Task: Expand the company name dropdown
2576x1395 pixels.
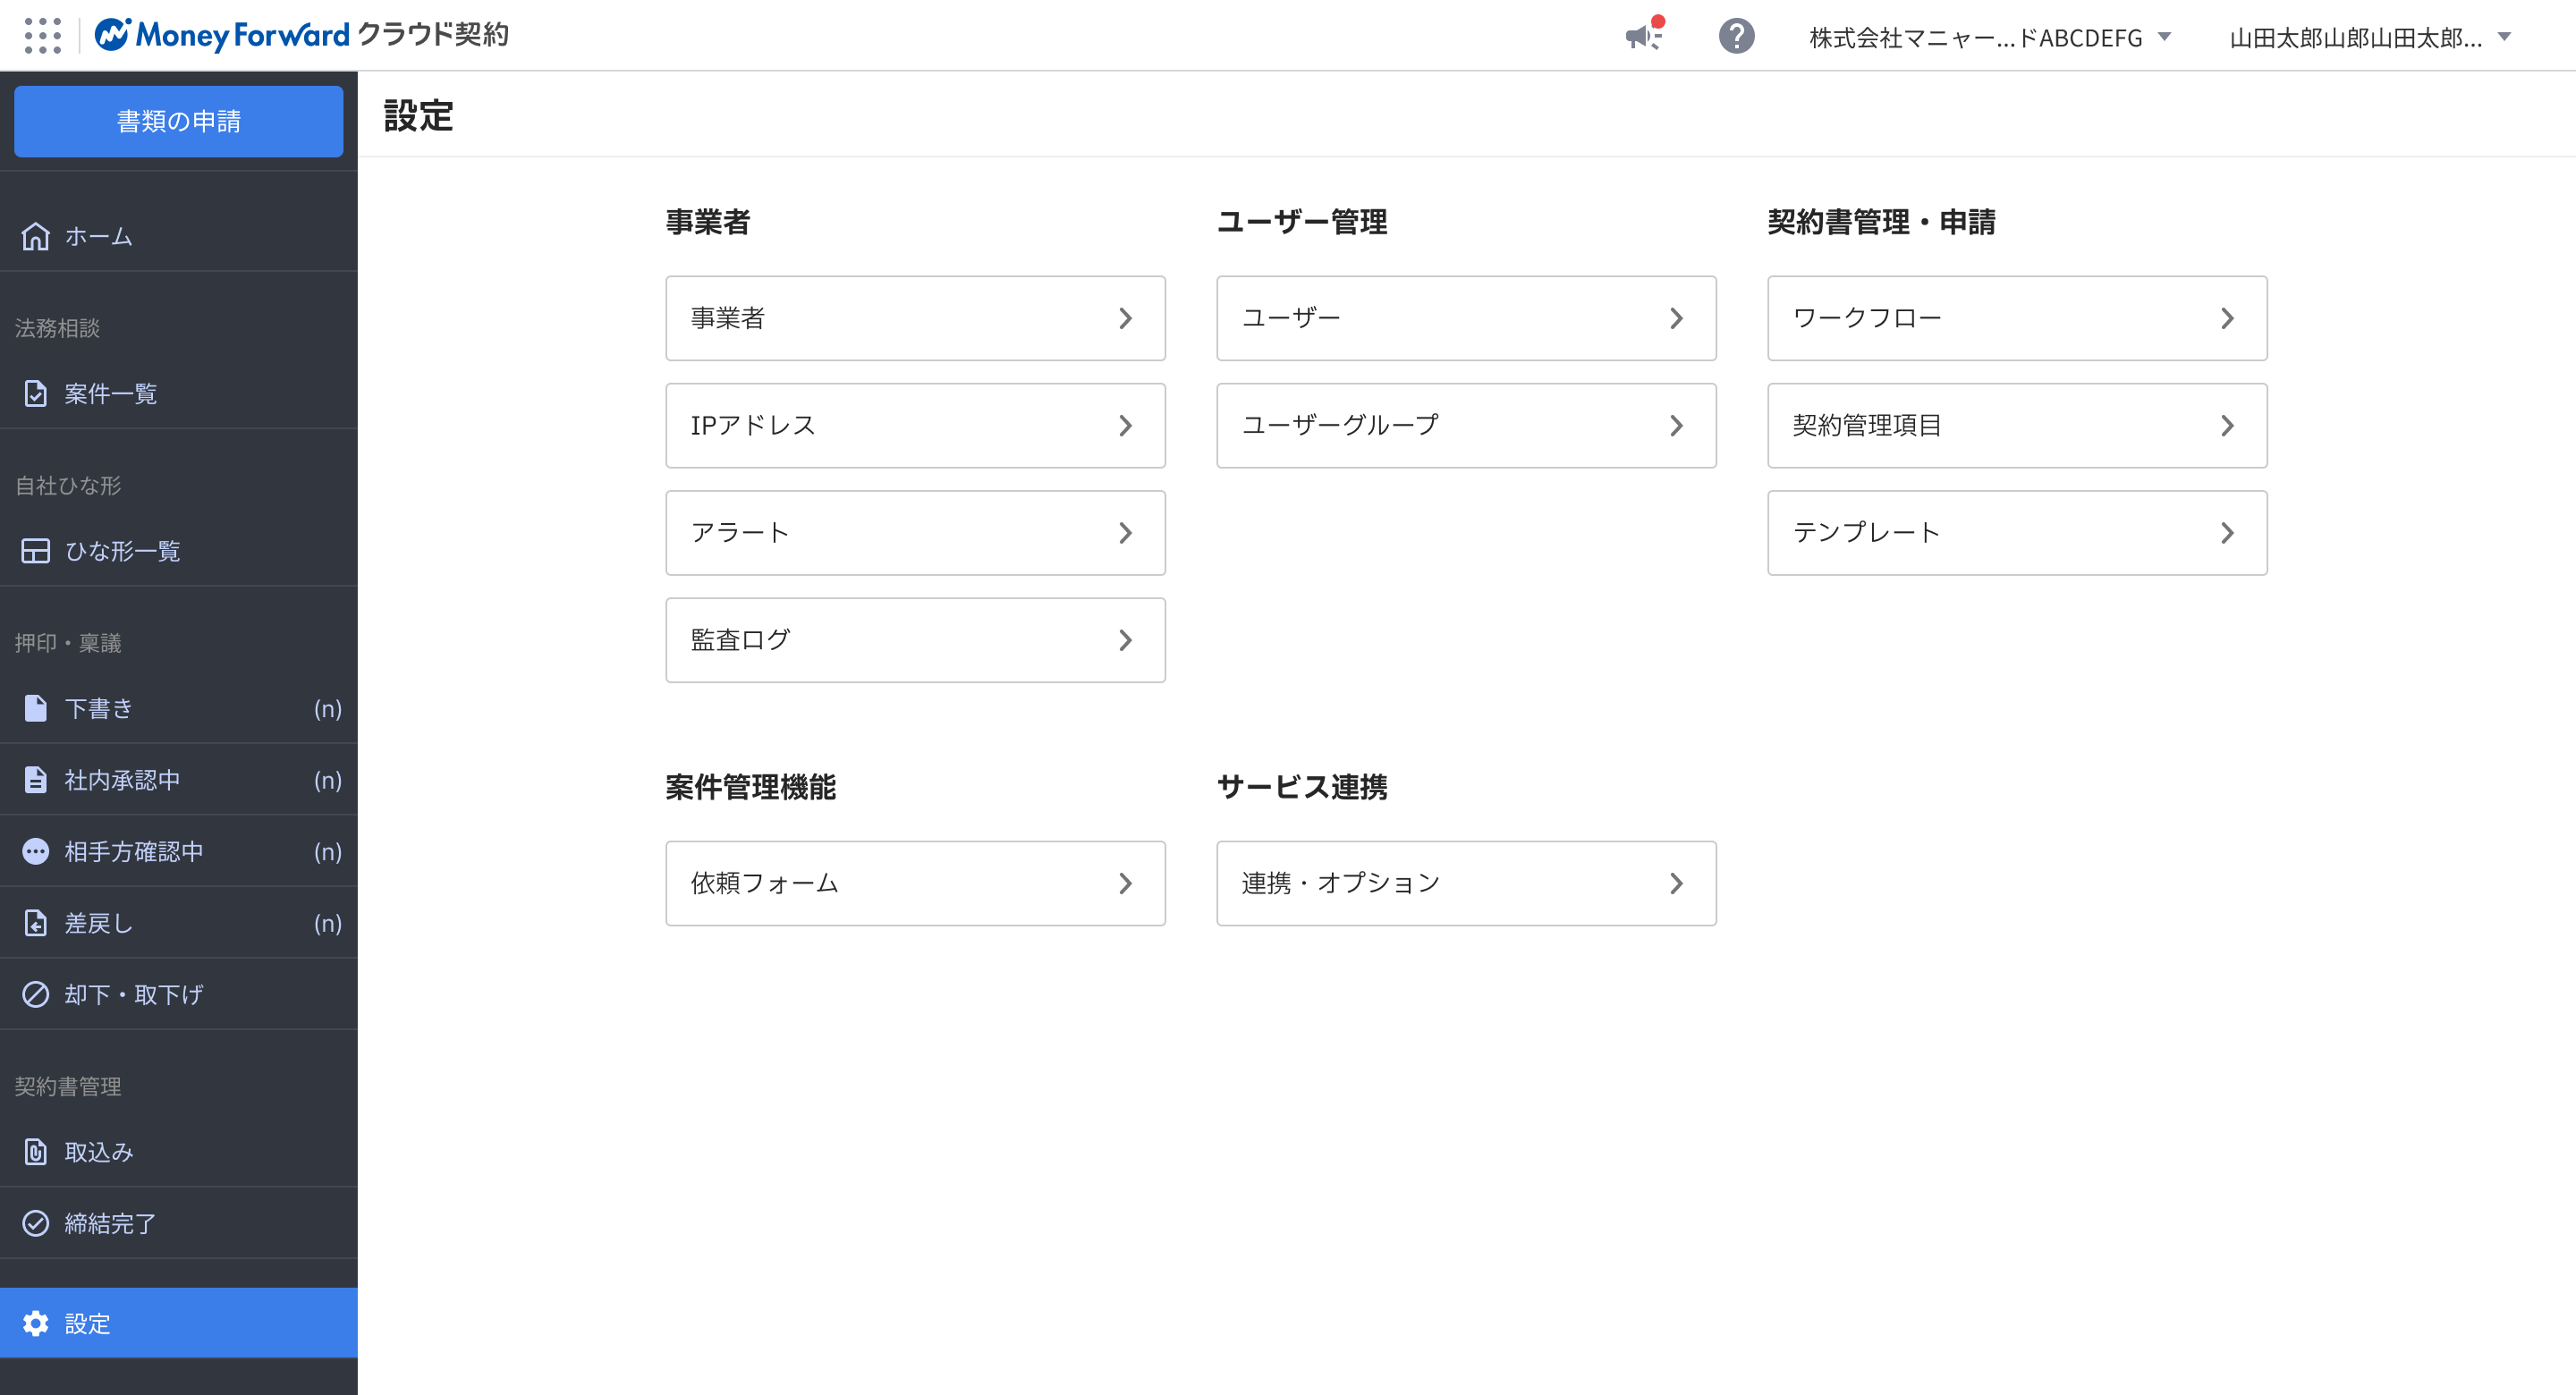Action: [1990, 37]
